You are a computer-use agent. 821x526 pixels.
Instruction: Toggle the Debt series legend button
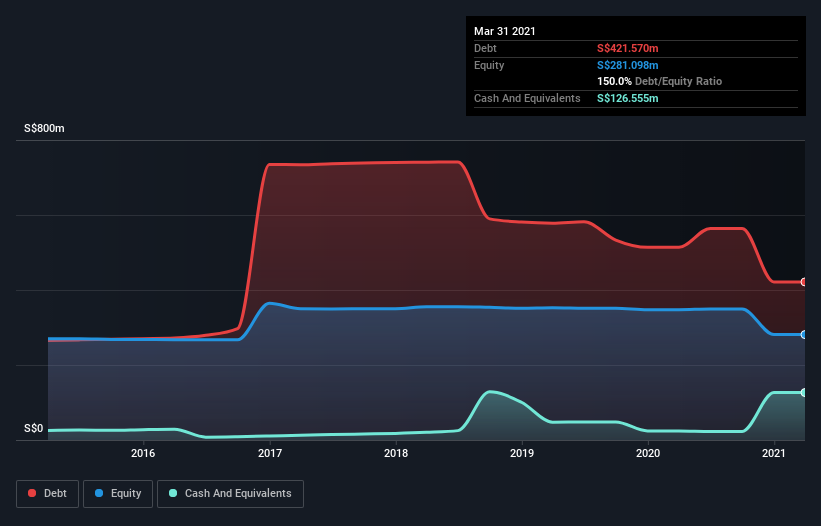point(47,494)
